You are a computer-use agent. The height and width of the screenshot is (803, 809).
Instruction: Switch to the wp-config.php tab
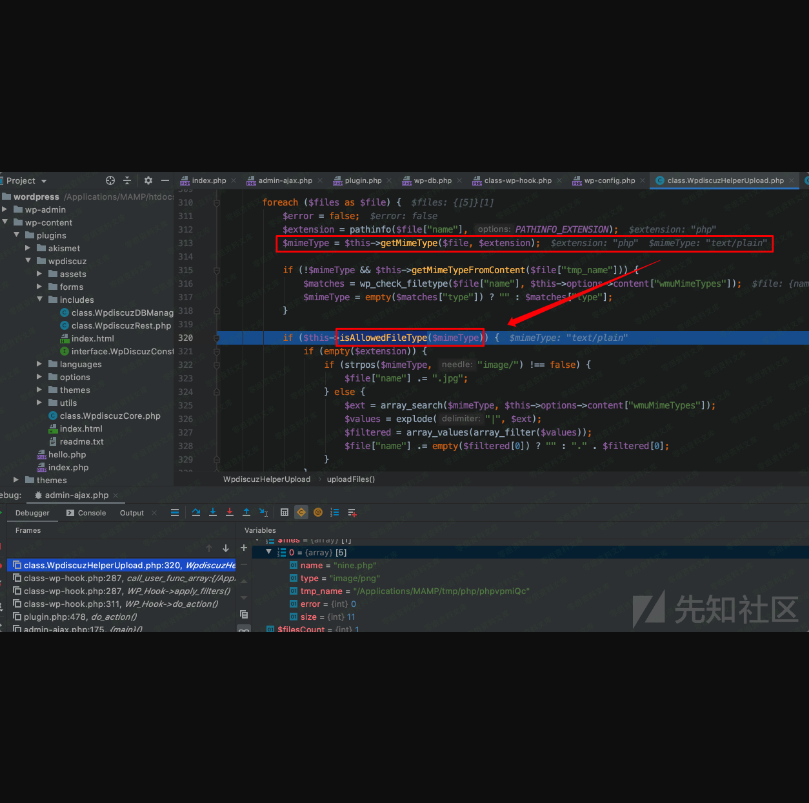[x=609, y=181]
